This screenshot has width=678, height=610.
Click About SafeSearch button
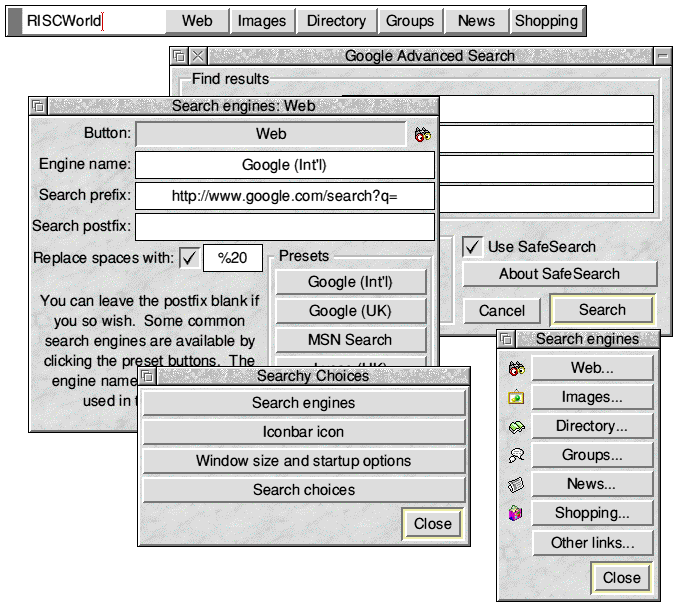pyautogui.click(x=559, y=274)
